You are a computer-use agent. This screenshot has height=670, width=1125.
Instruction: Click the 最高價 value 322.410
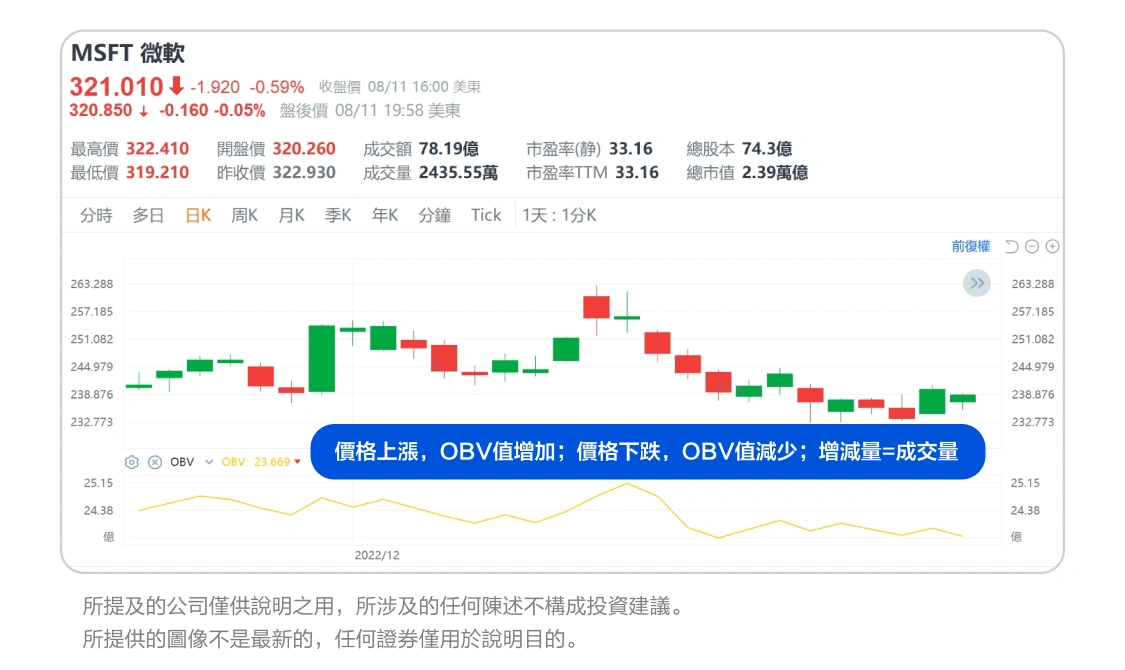158,148
